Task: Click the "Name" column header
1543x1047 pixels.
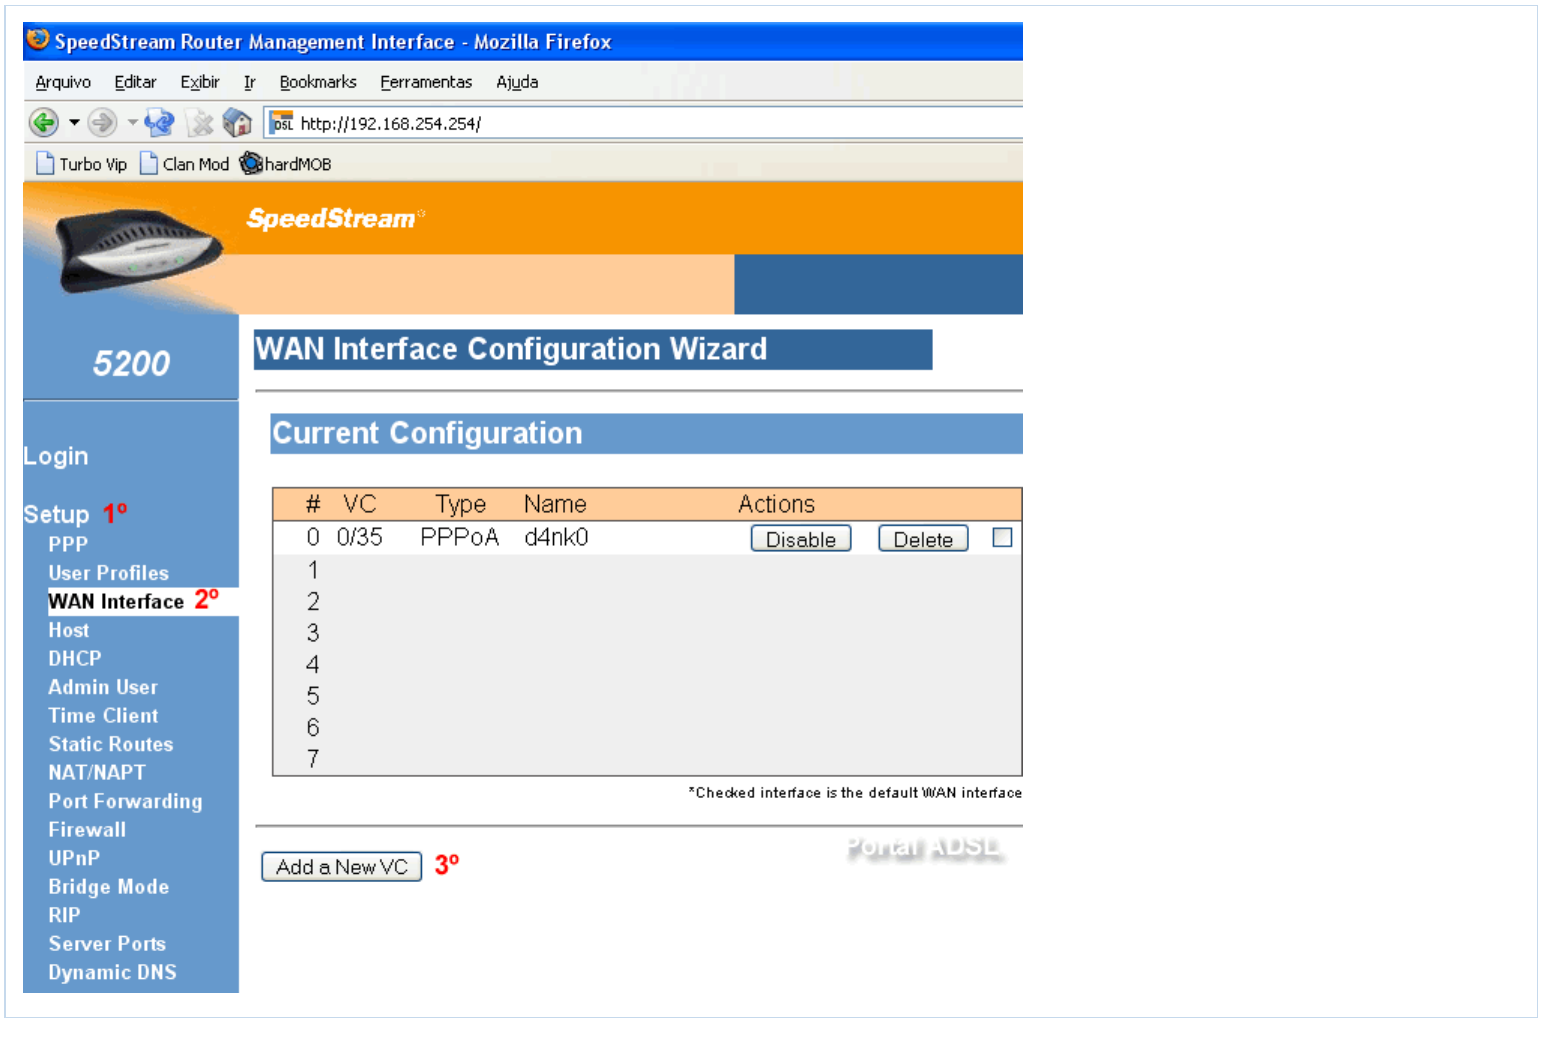Action: [555, 504]
